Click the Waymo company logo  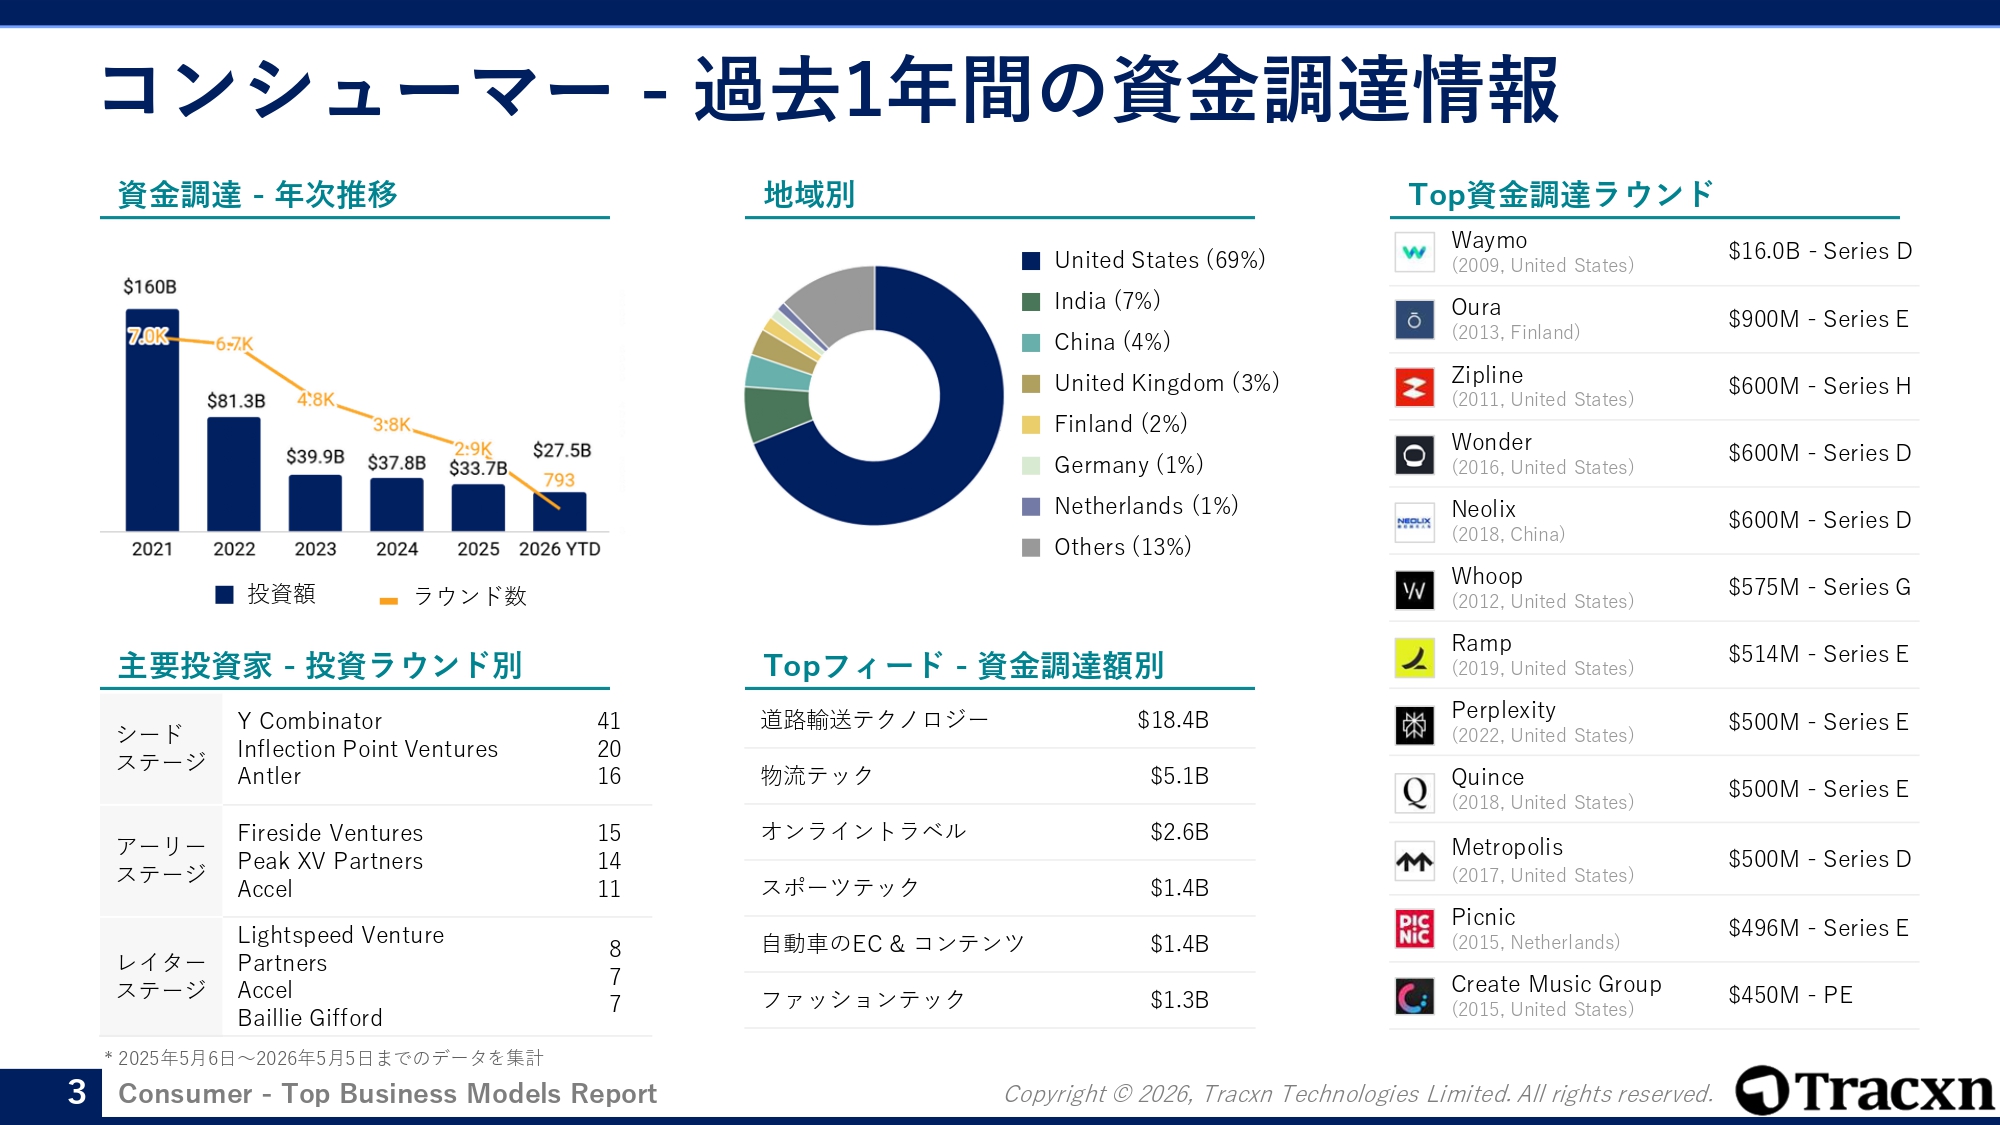pos(1414,252)
